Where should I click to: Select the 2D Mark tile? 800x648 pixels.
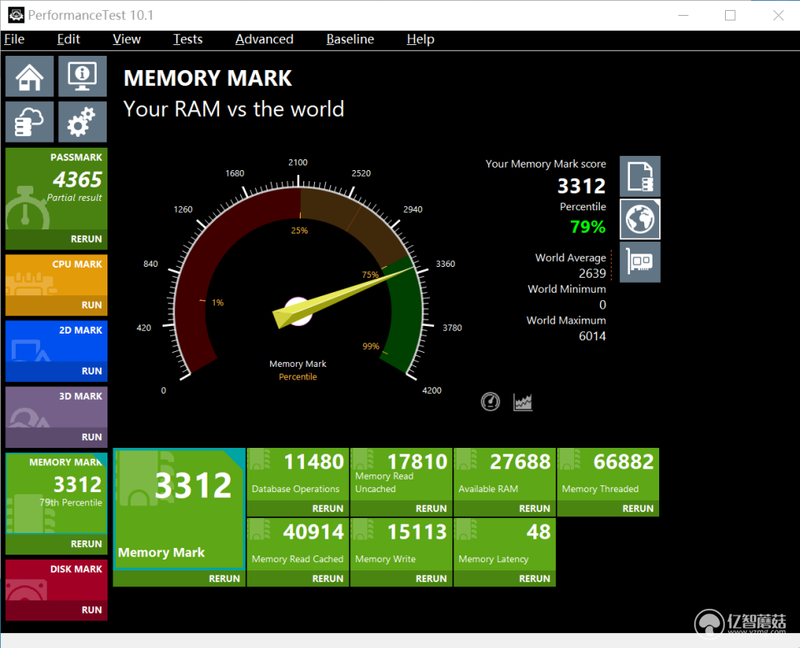pyautogui.click(x=56, y=341)
